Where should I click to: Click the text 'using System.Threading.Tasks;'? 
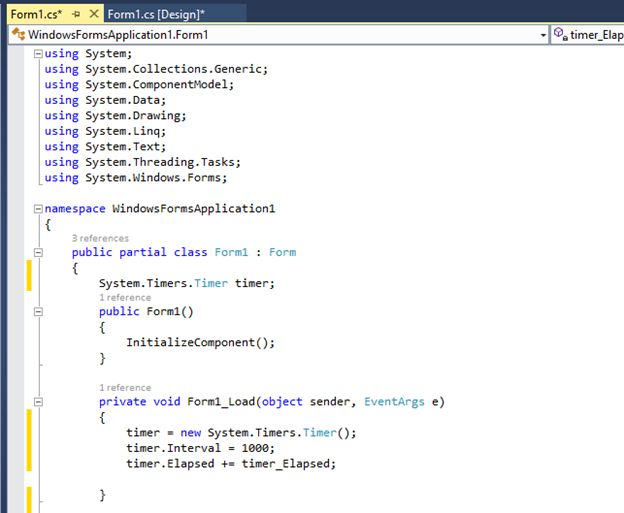pyautogui.click(x=142, y=162)
